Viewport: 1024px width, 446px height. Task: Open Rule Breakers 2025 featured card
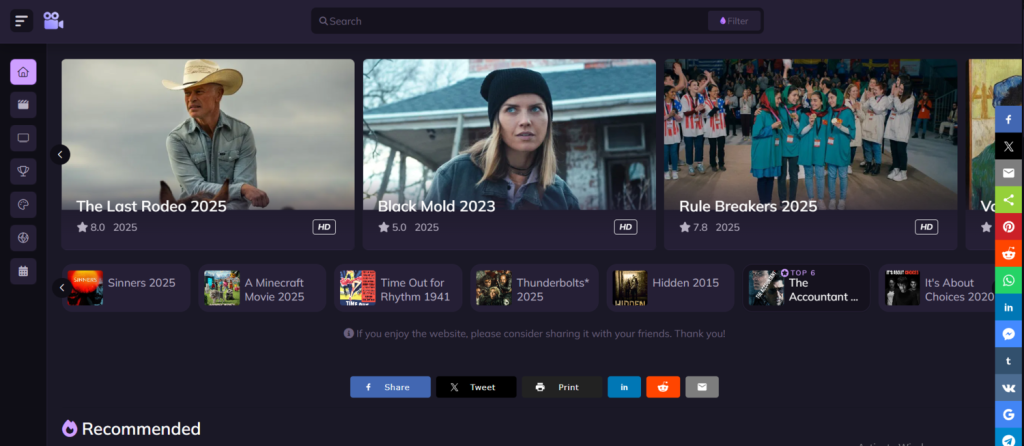coord(810,155)
